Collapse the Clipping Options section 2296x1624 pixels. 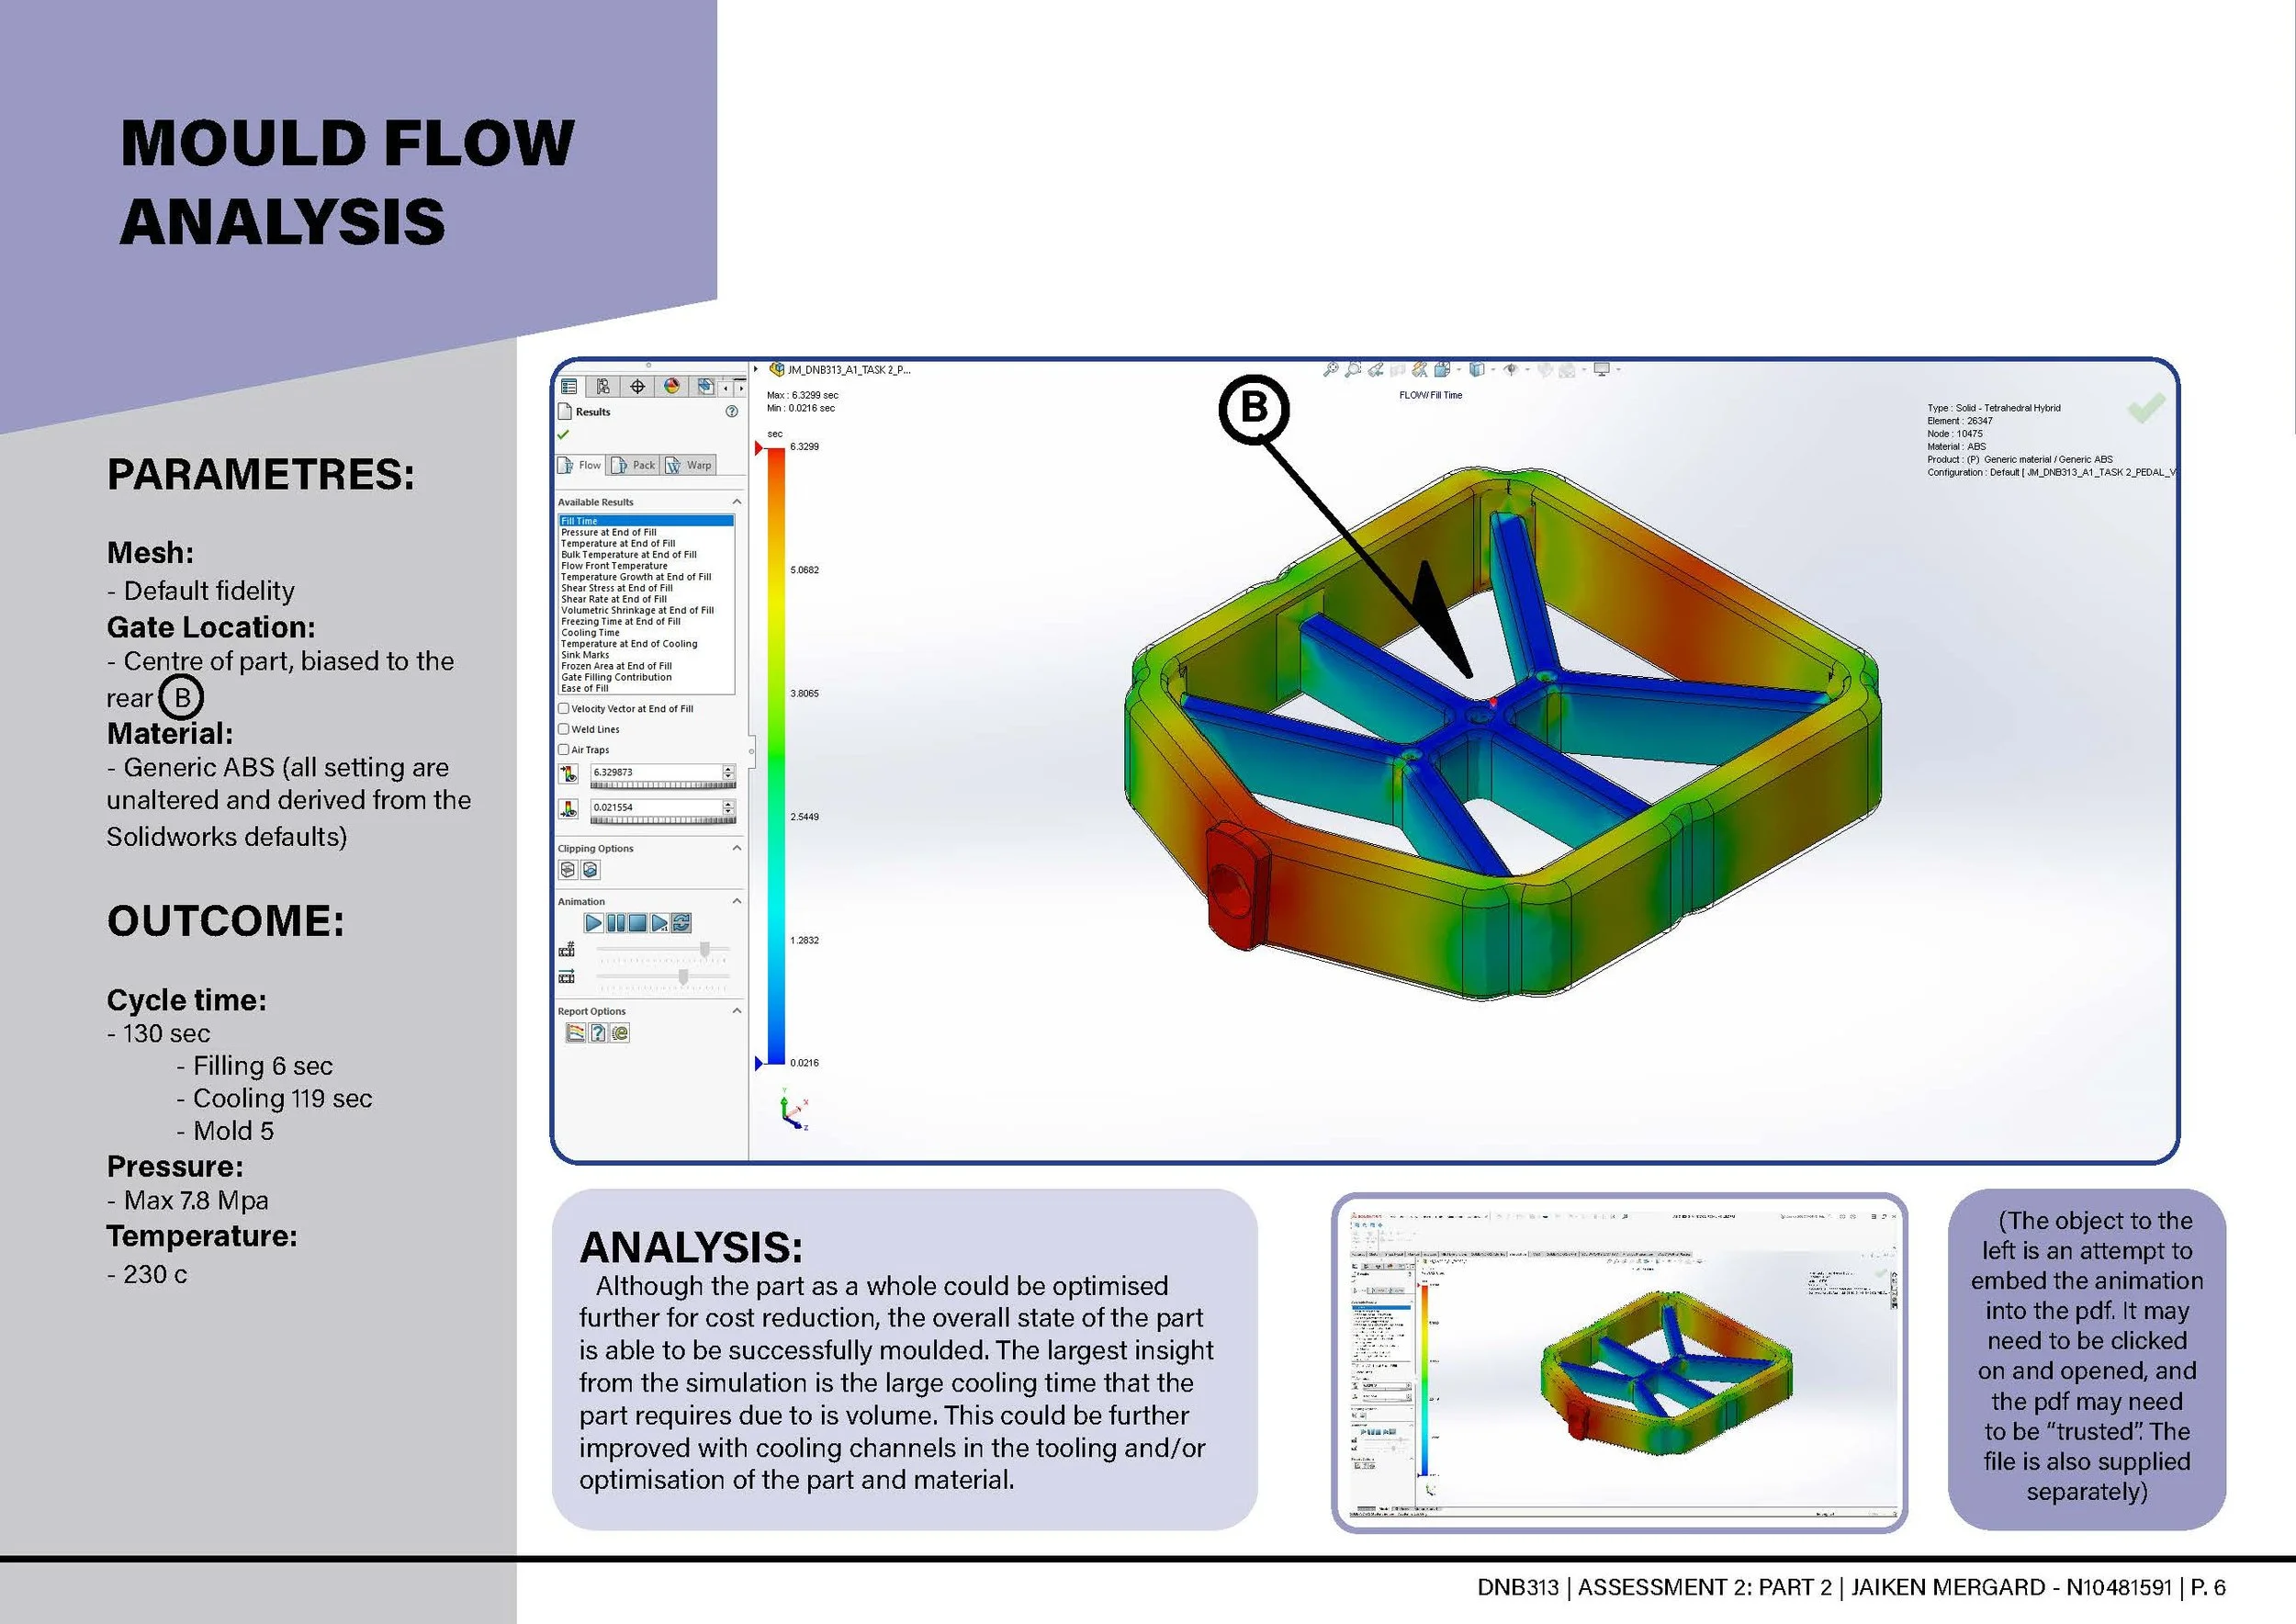tap(737, 848)
